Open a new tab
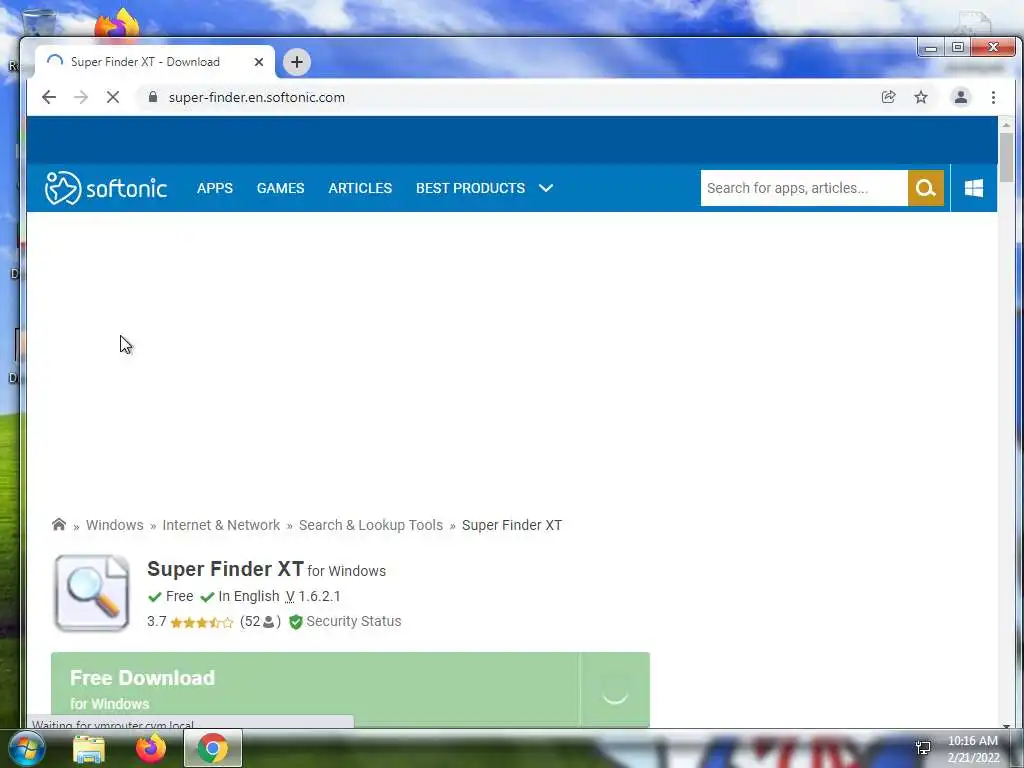Screen dimensions: 1024x768 (296, 62)
